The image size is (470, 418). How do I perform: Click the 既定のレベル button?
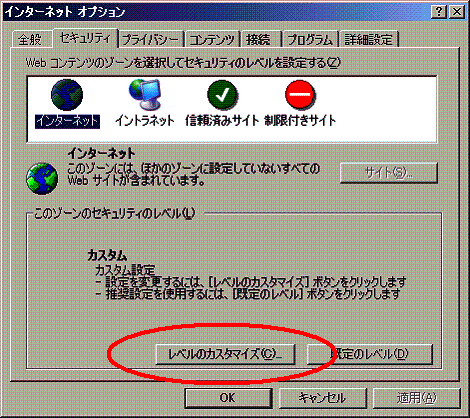[x=369, y=354]
